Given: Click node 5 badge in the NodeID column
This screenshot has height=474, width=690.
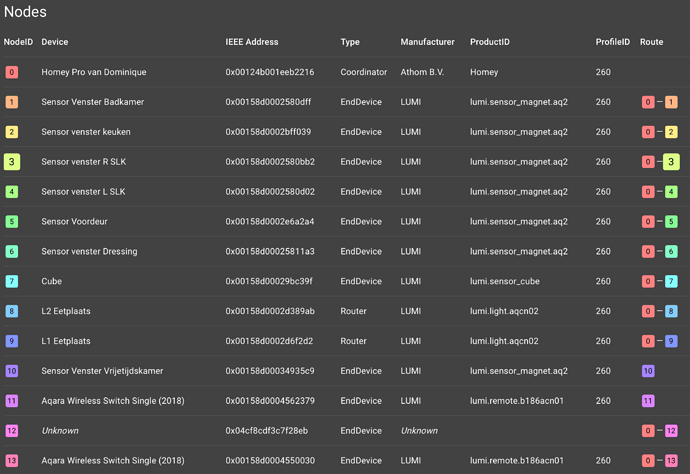Looking at the screenshot, I should pyautogui.click(x=12, y=221).
